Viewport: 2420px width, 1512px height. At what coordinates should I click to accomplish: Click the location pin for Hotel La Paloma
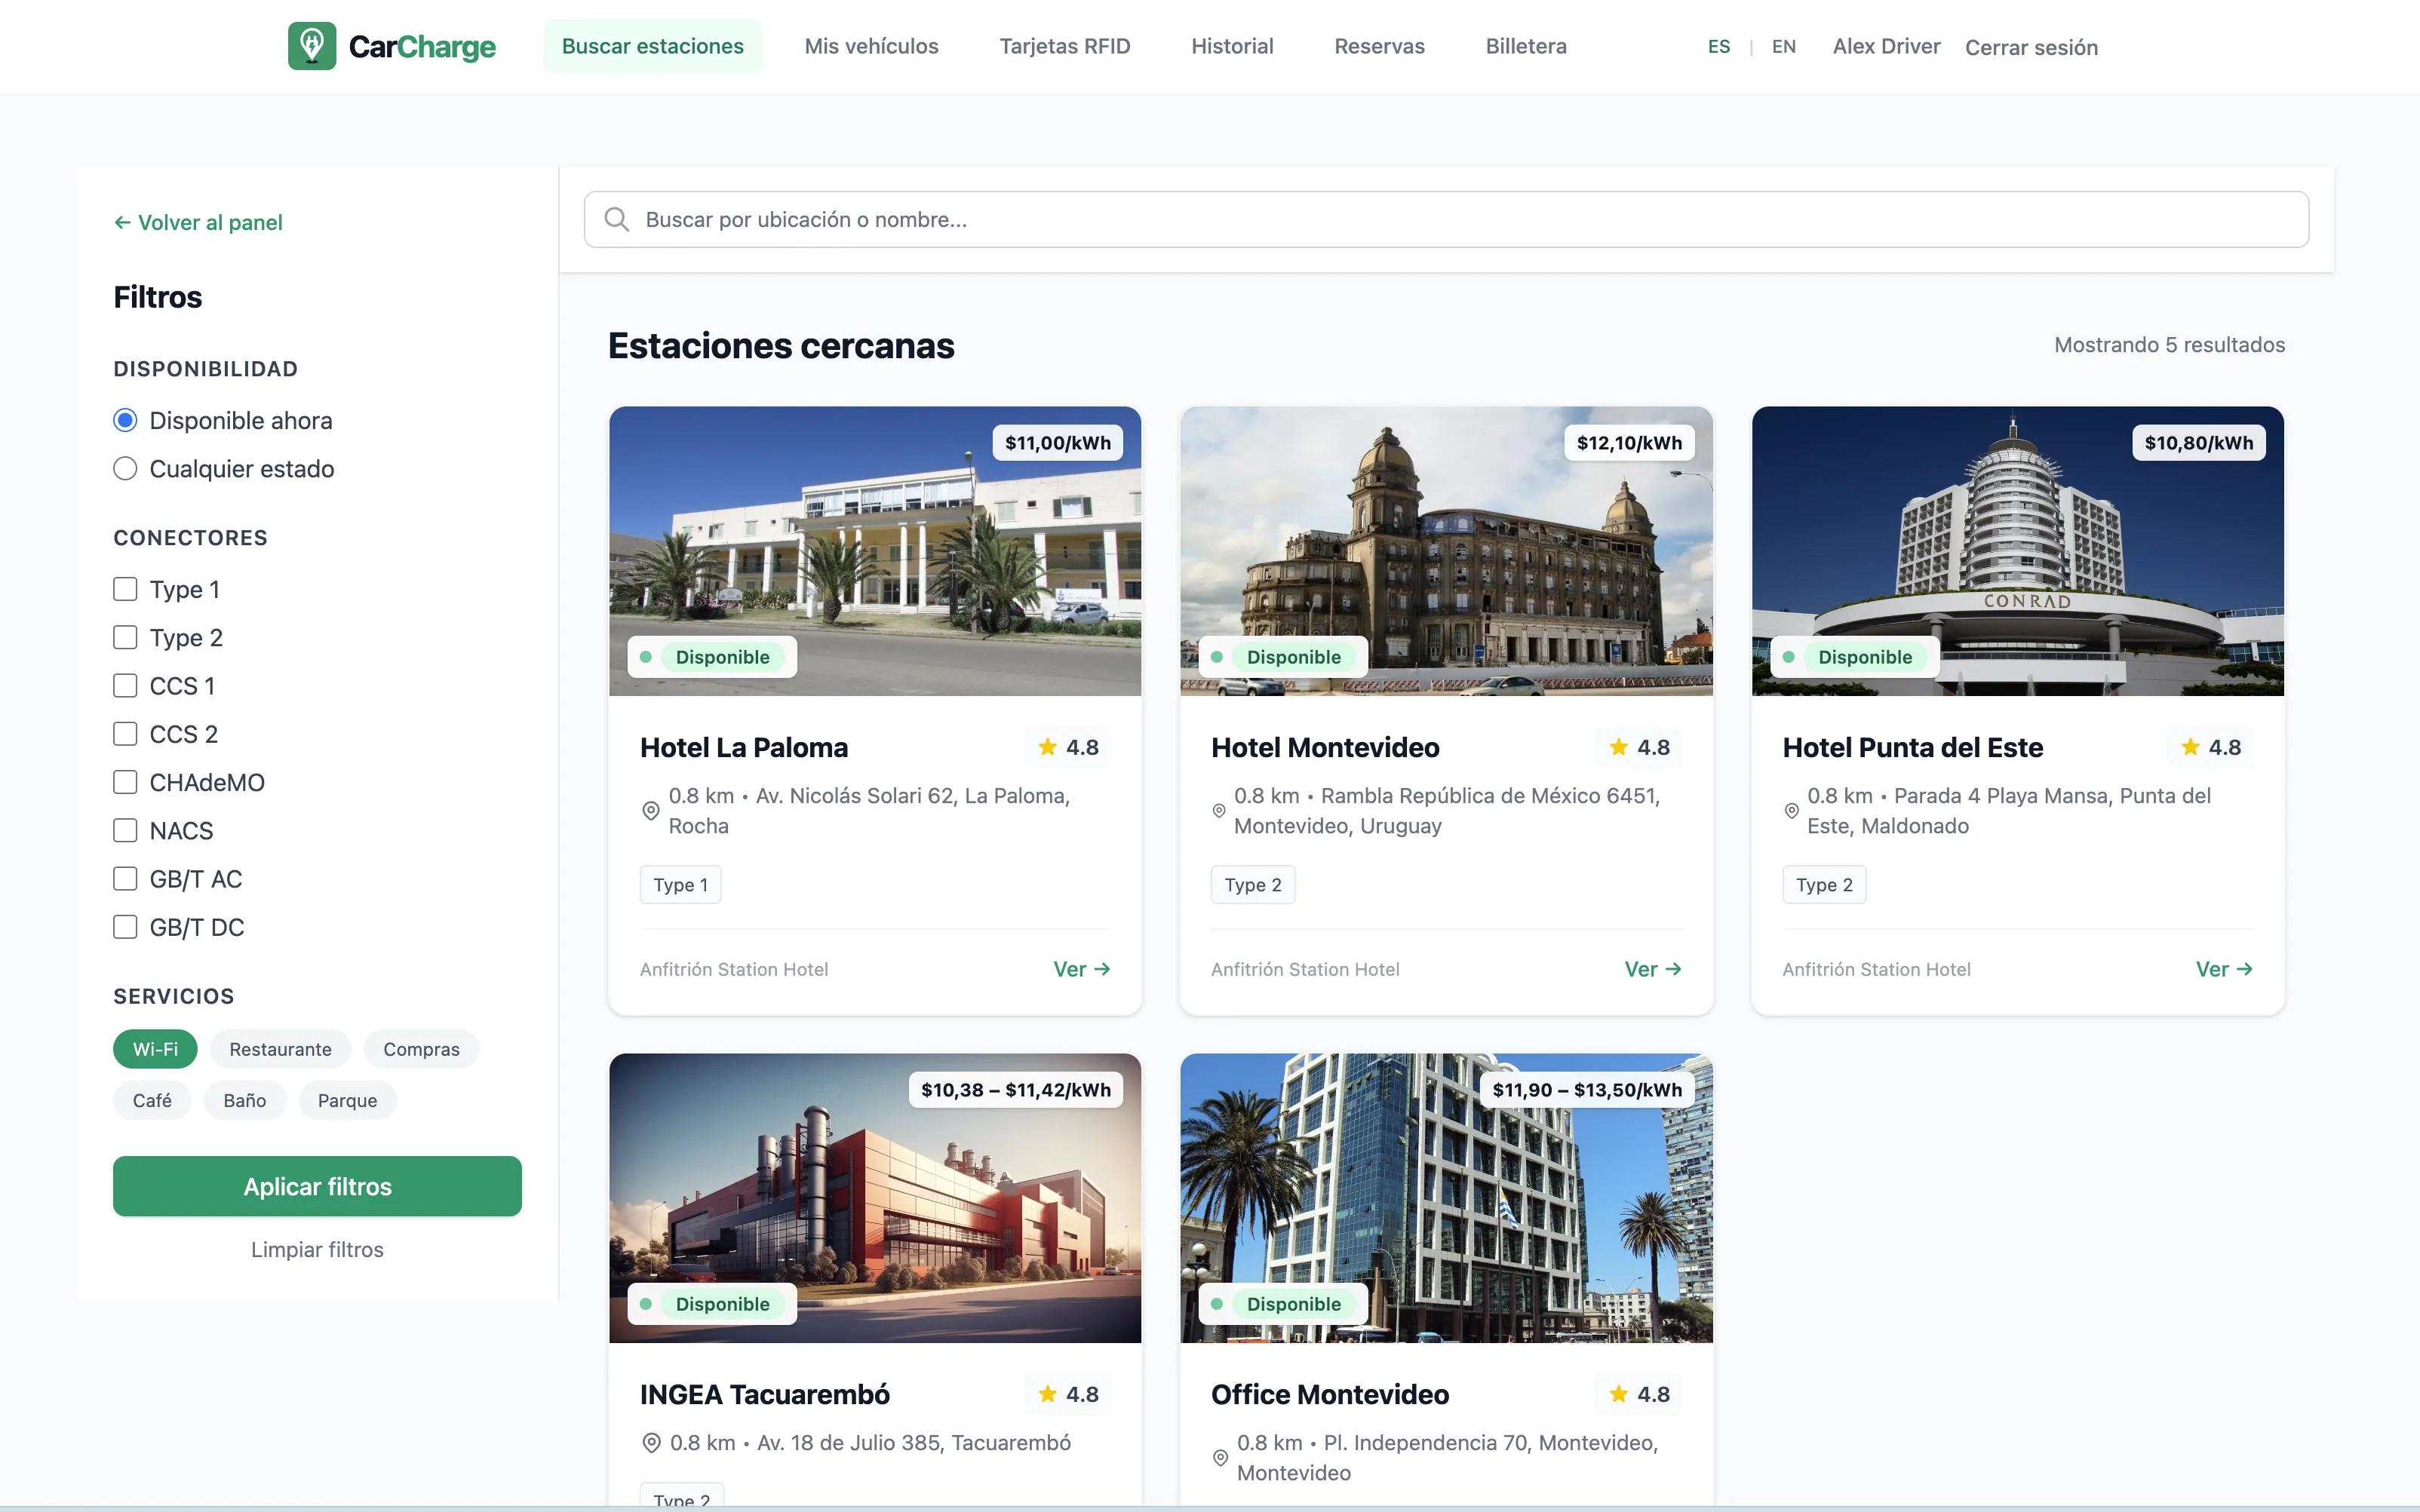(x=650, y=811)
